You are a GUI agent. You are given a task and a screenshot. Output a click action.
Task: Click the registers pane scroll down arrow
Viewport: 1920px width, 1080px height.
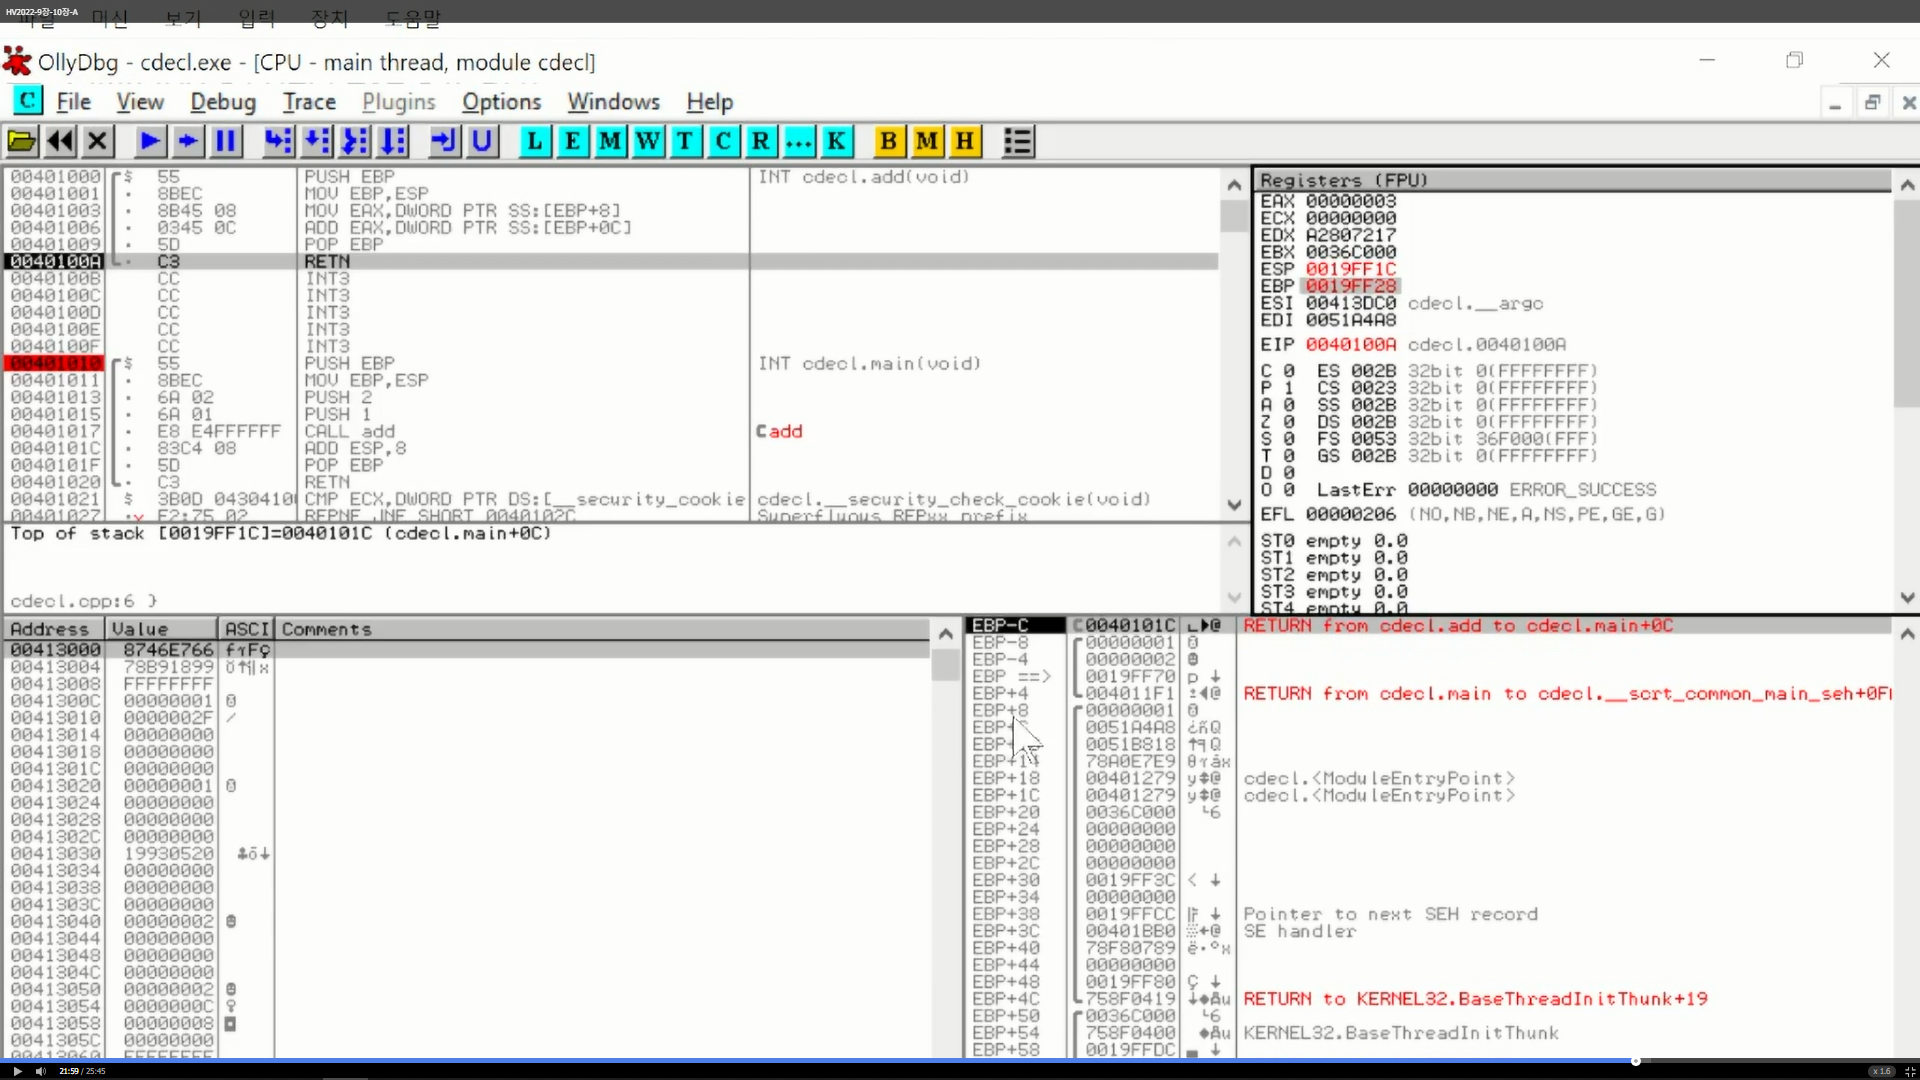pyautogui.click(x=1907, y=598)
